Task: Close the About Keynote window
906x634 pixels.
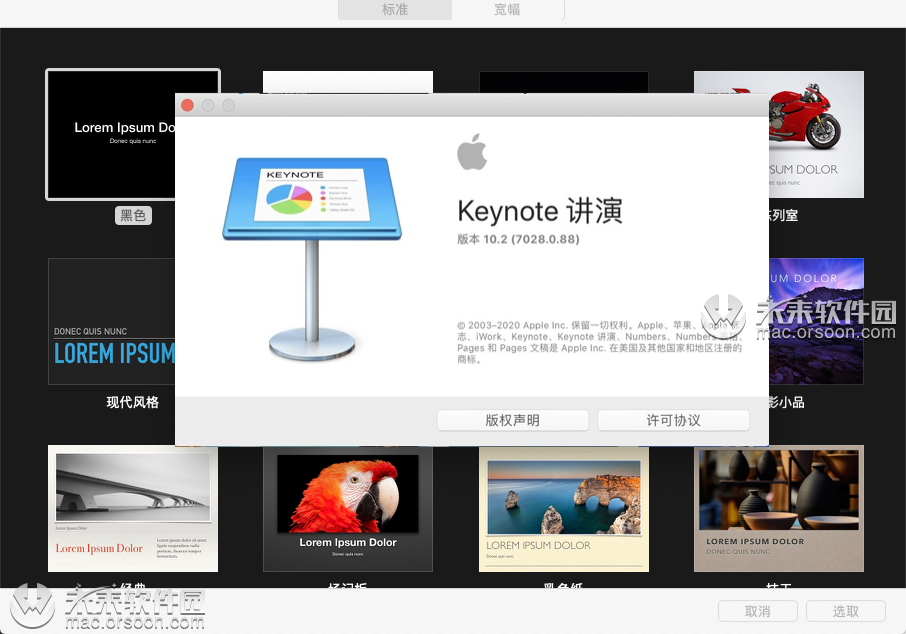Action: click(187, 105)
